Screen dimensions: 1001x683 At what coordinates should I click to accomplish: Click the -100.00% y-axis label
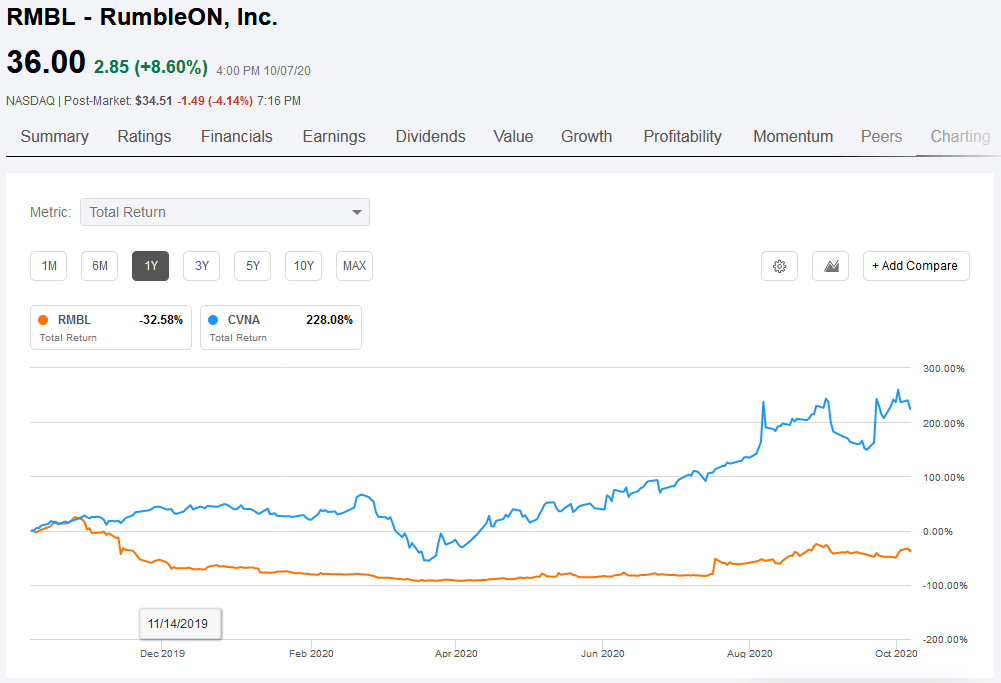pos(945,585)
